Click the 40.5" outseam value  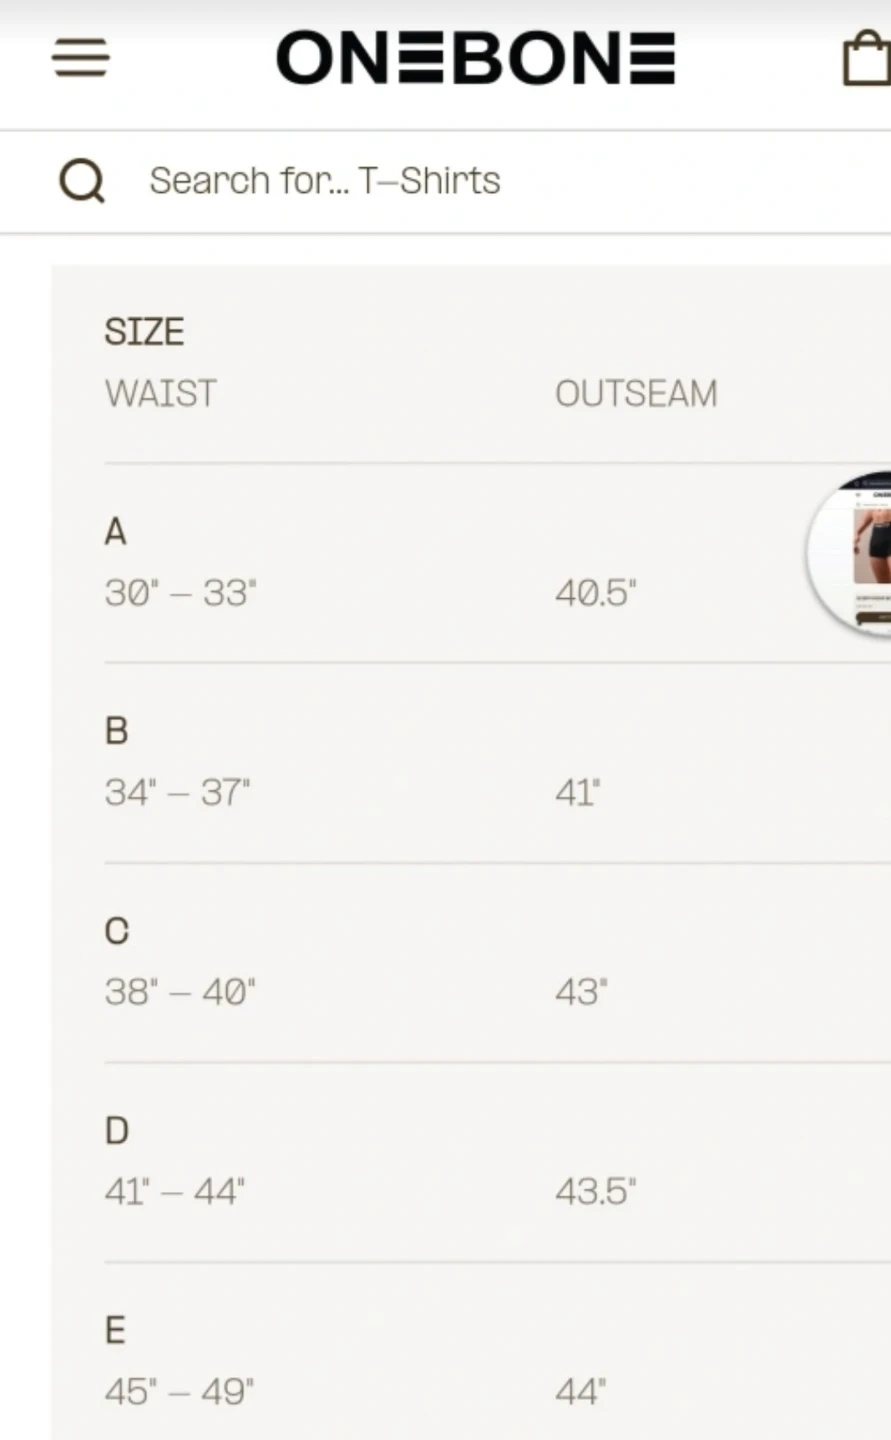596,593
